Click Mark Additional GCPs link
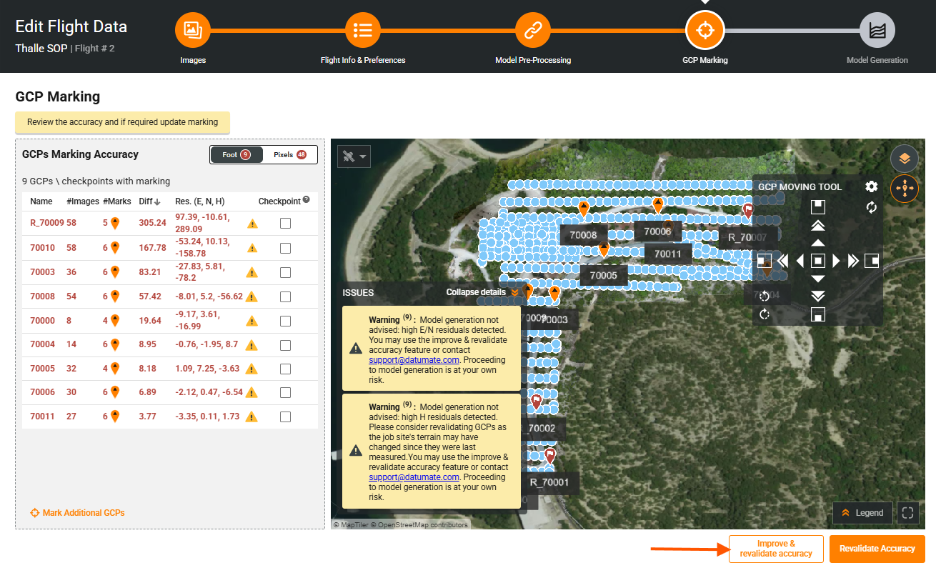The image size is (936, 570). (x=78, y=513)
